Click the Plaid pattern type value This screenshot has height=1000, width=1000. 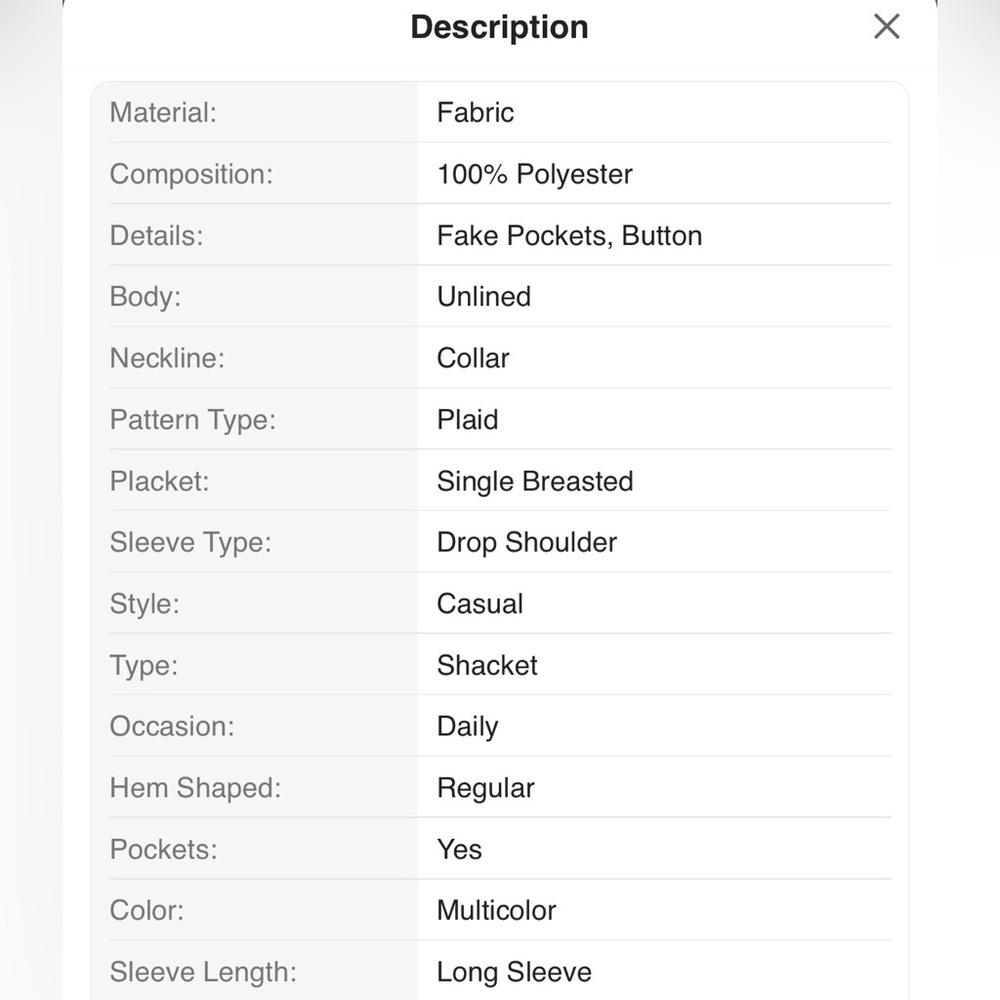(467, 420)
